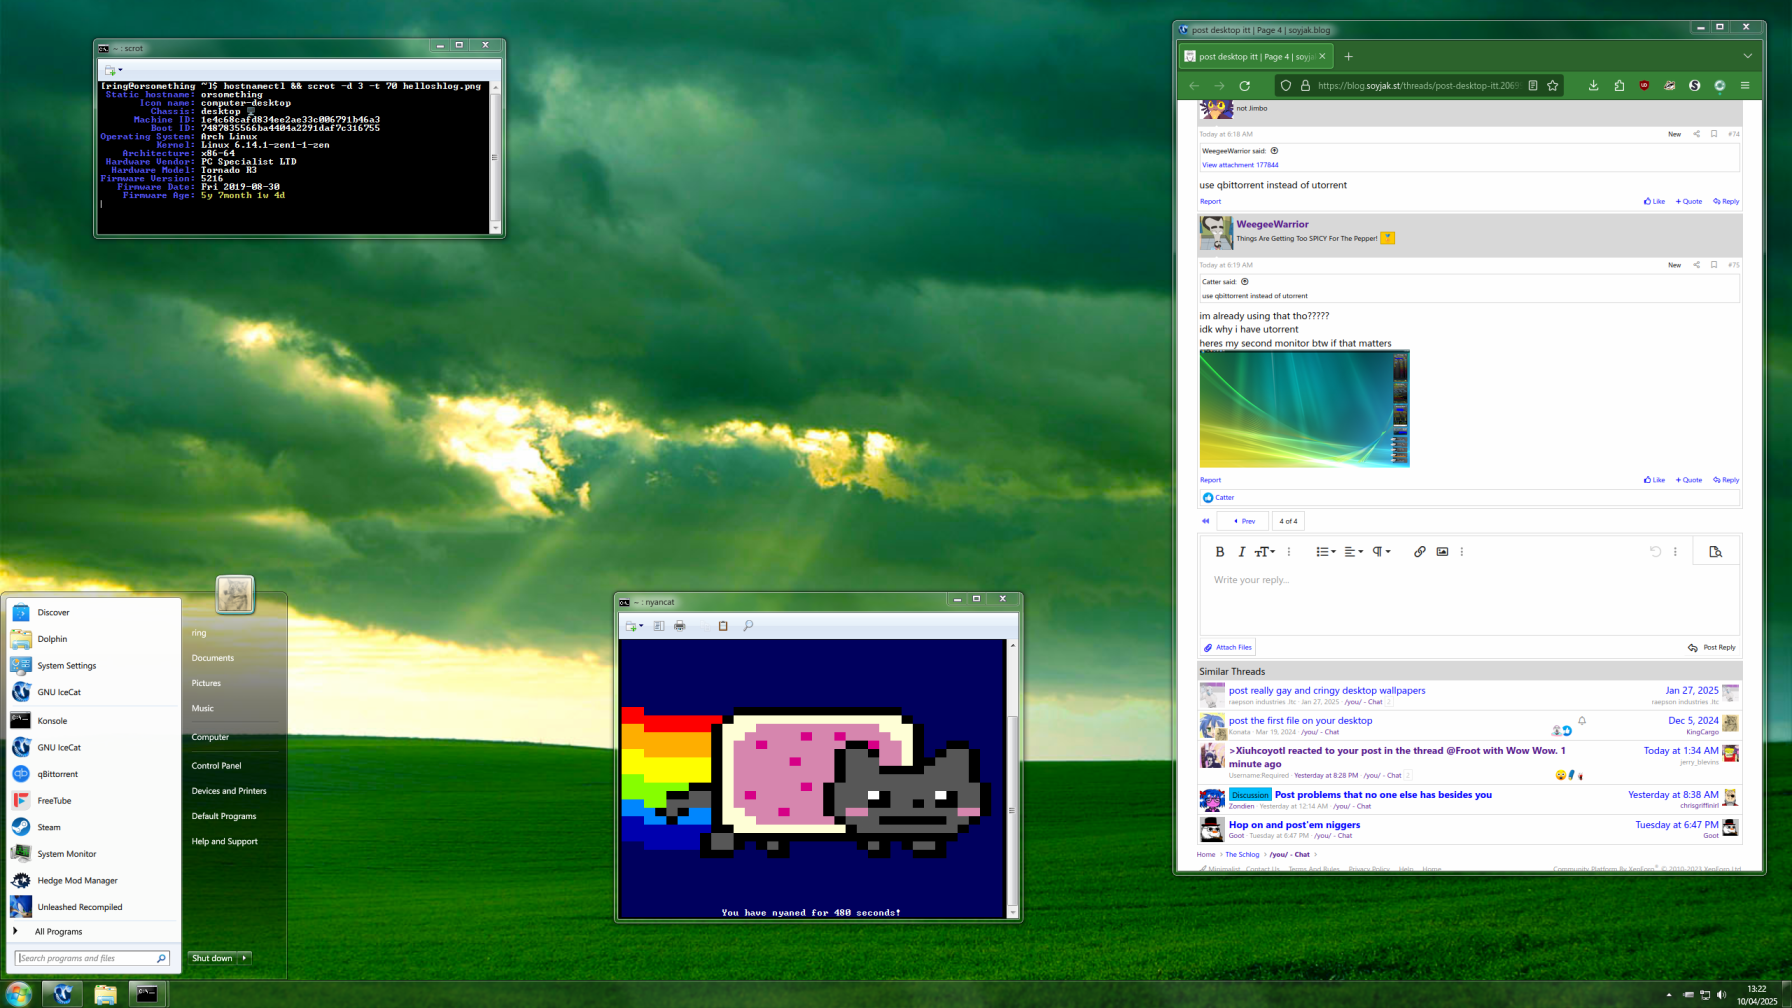The height and width of the screenshot is (1008, 1792).
Task: Click the undo icon in reply editor
Action: click(1655, 552)
